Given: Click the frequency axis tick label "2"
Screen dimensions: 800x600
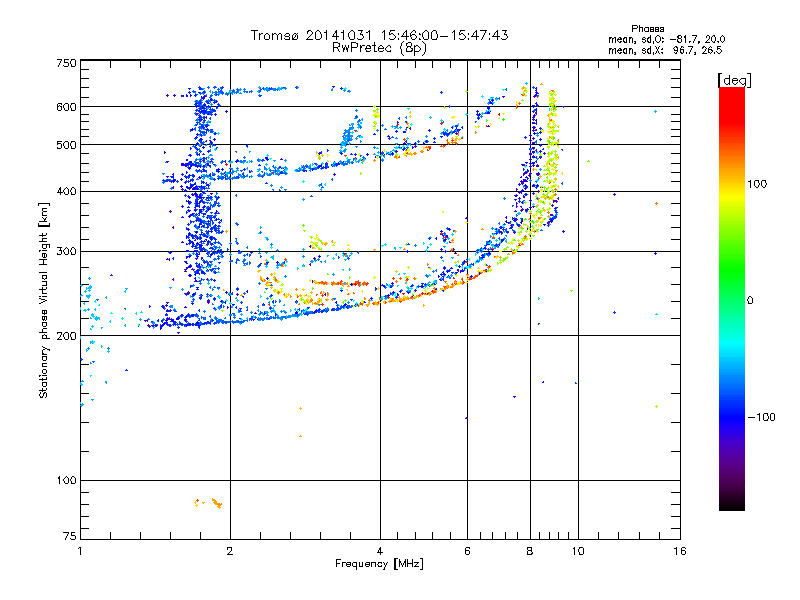Looking at the screenshot, I should (x=230, y=551).
